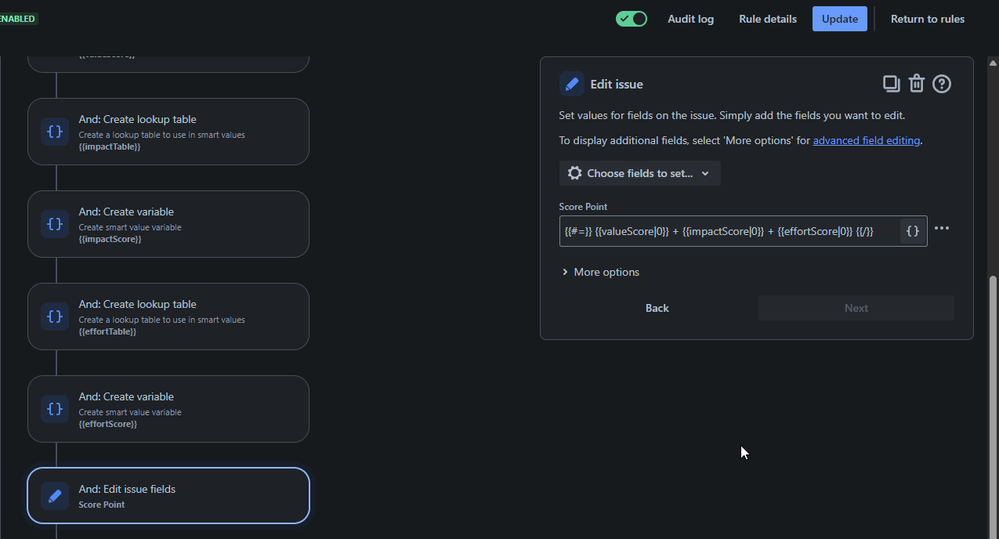This screenshot has height=539, width=999.
Task: Click the Back button
Action: pyautogui.click(x=657, y=308)
